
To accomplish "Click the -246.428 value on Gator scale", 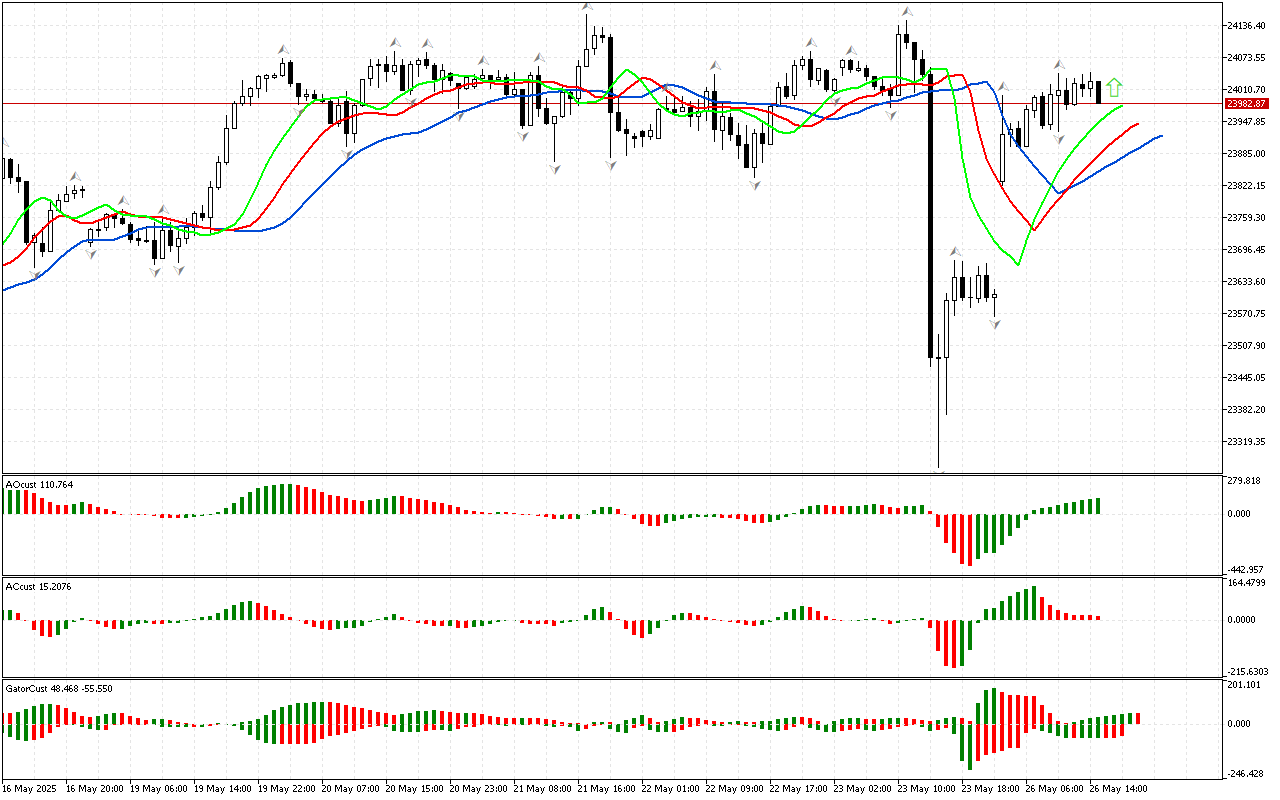I will click(1244, 774).
